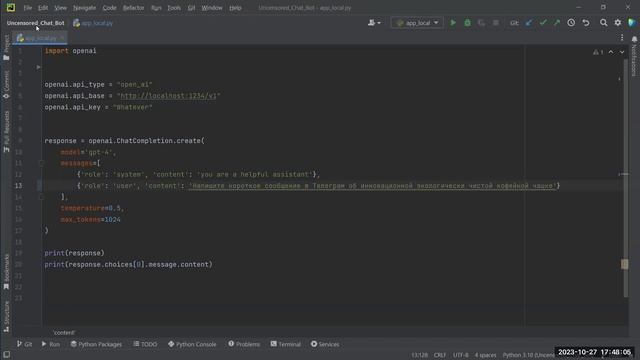640x360 pixels.
Task: Toggle tool window bars in bottom corner
Action: [6, 355]
